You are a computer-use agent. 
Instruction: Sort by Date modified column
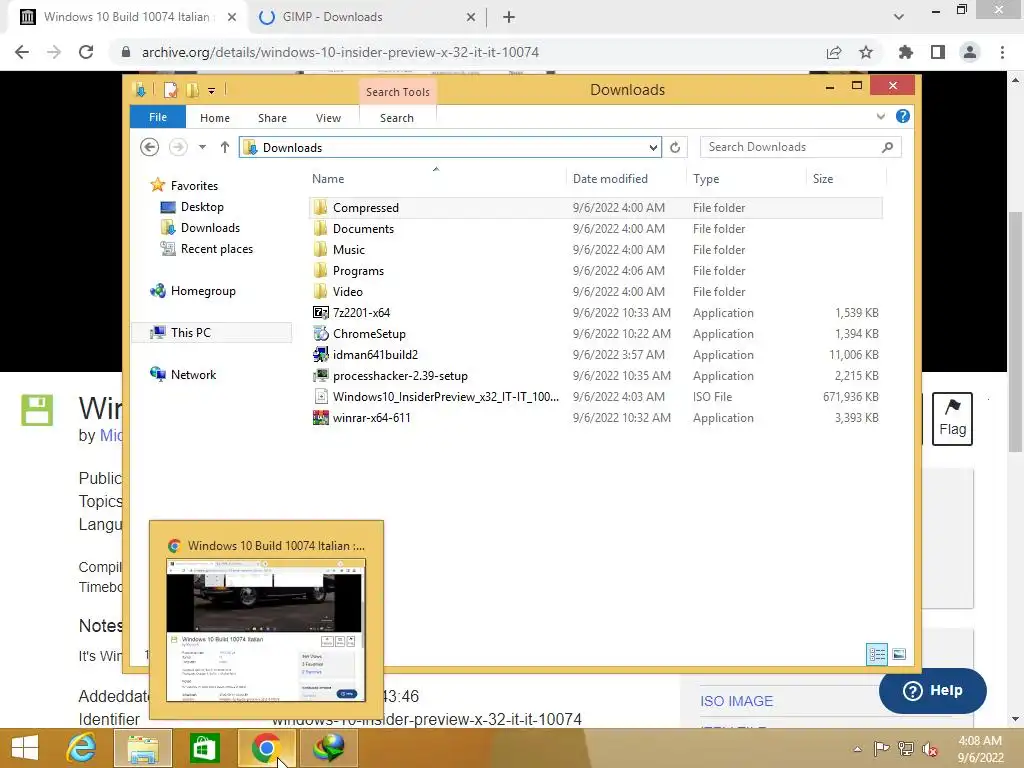point(610,179)
